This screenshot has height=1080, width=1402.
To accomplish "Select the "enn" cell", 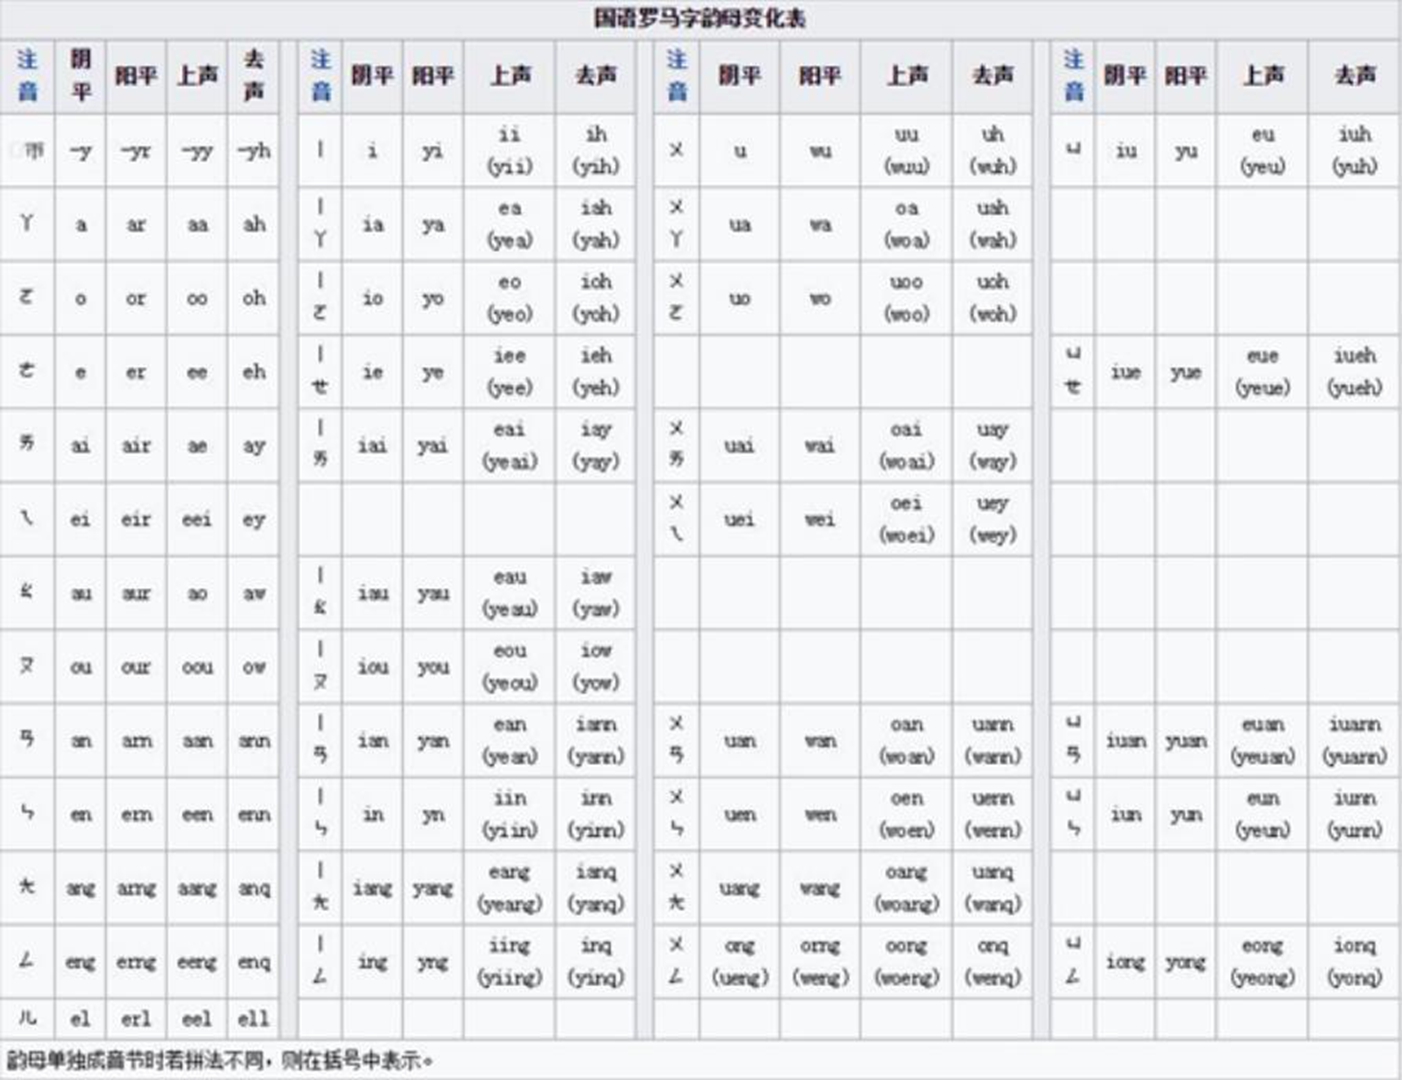I will tap(254, 815).
